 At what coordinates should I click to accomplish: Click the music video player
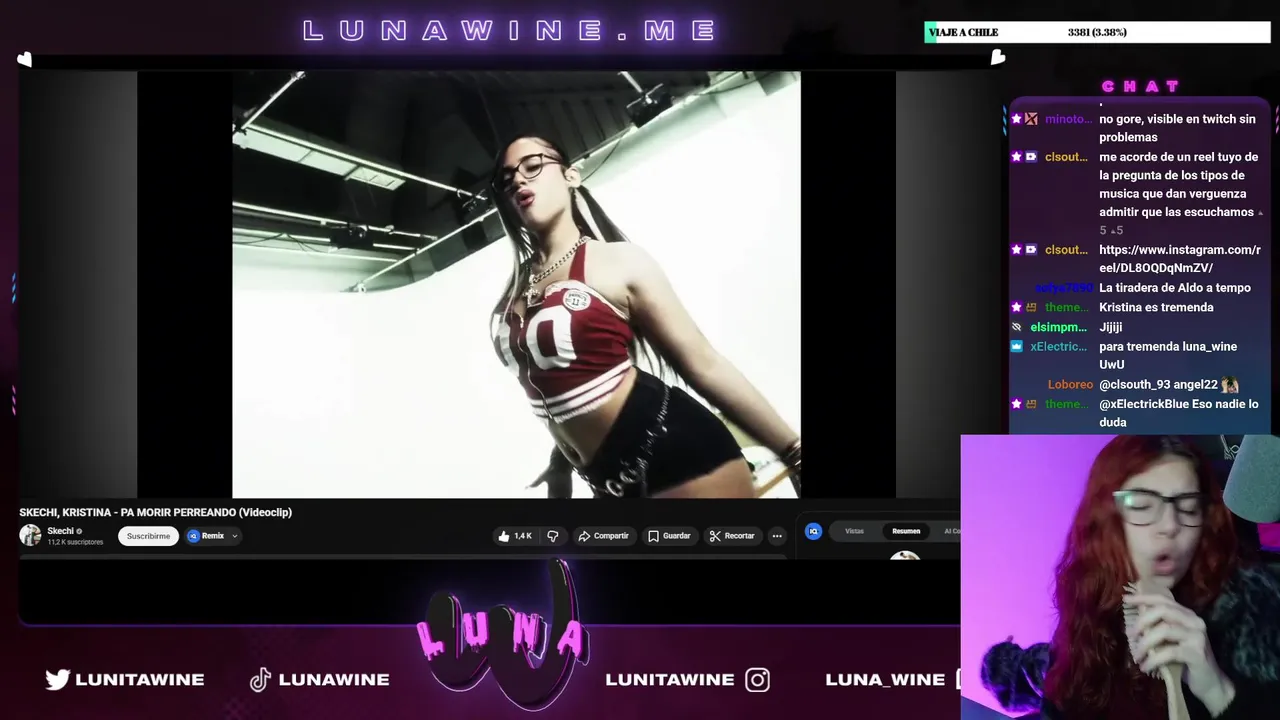pyautogui.click(x=516, y=285)
